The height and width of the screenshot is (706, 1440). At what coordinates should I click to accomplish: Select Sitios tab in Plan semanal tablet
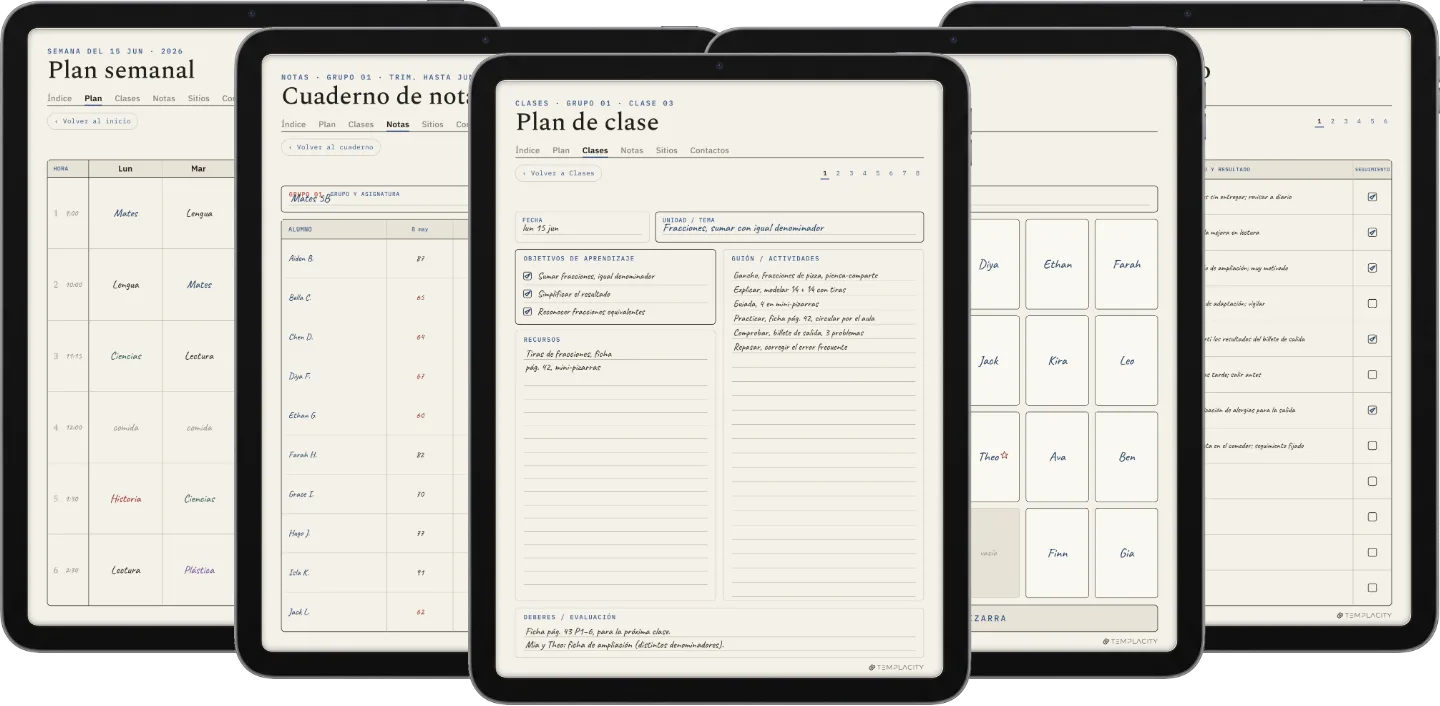point(198,98)
